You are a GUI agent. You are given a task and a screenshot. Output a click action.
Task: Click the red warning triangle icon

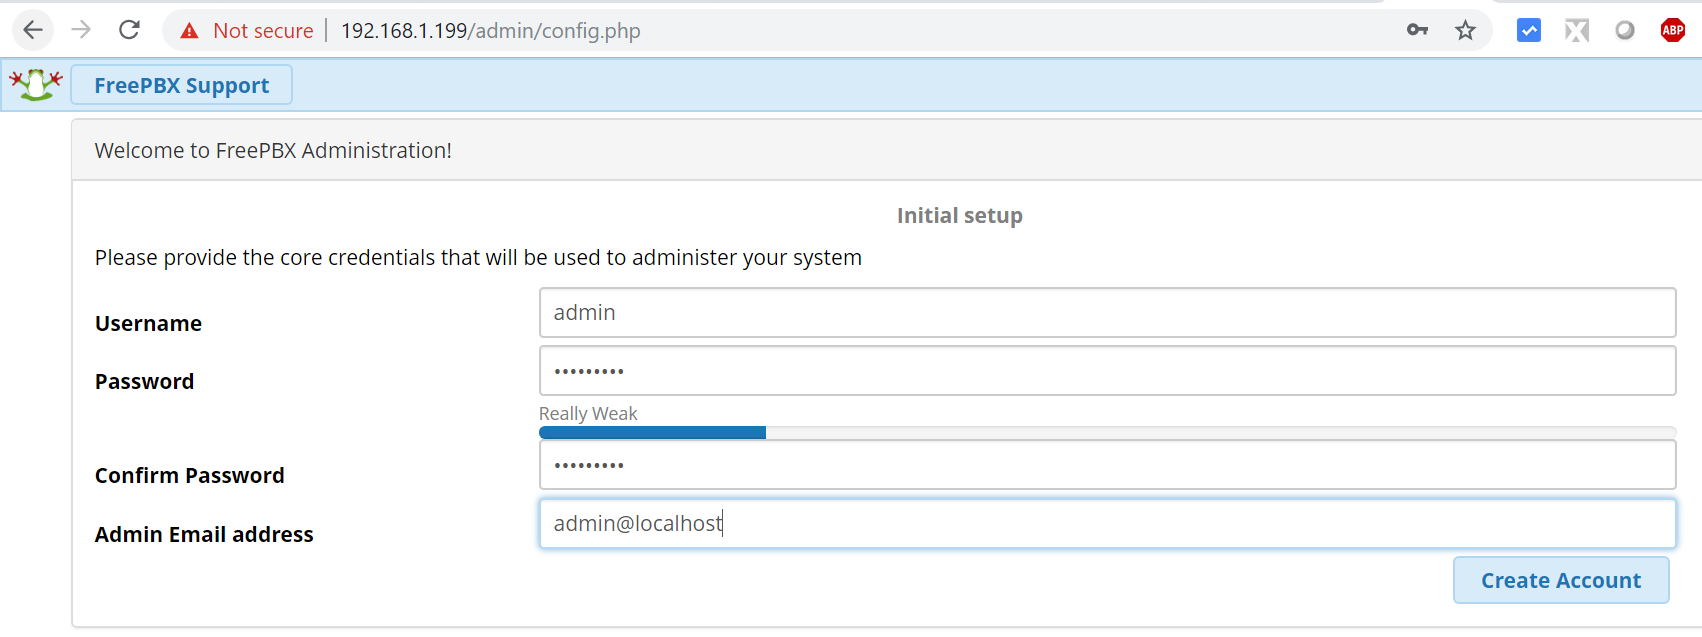tap(189, 30)
